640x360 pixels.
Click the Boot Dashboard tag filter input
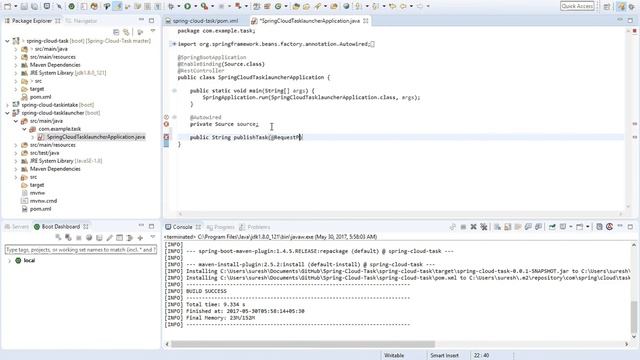tap(81, 249)
